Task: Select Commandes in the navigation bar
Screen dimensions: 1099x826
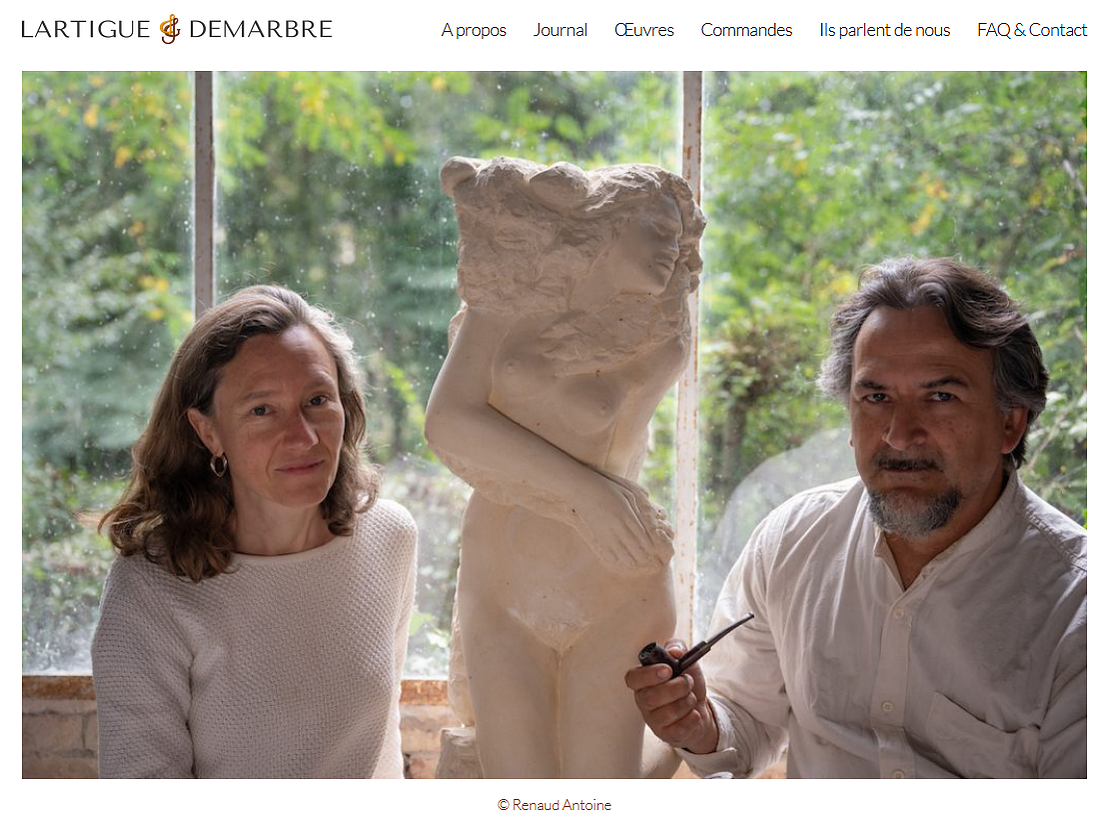Action: pyautogui.click(x=746, y=30)
